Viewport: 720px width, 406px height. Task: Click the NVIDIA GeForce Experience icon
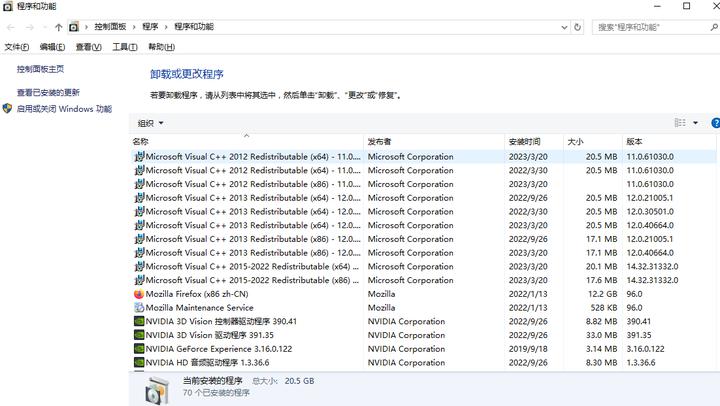click(139, 349)
